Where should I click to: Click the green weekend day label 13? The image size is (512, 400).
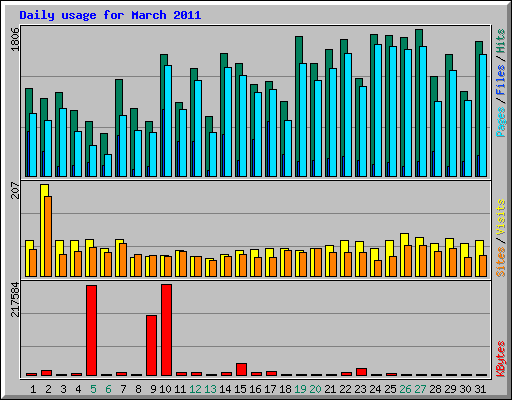pyautogui.click(x=210, y=389)
